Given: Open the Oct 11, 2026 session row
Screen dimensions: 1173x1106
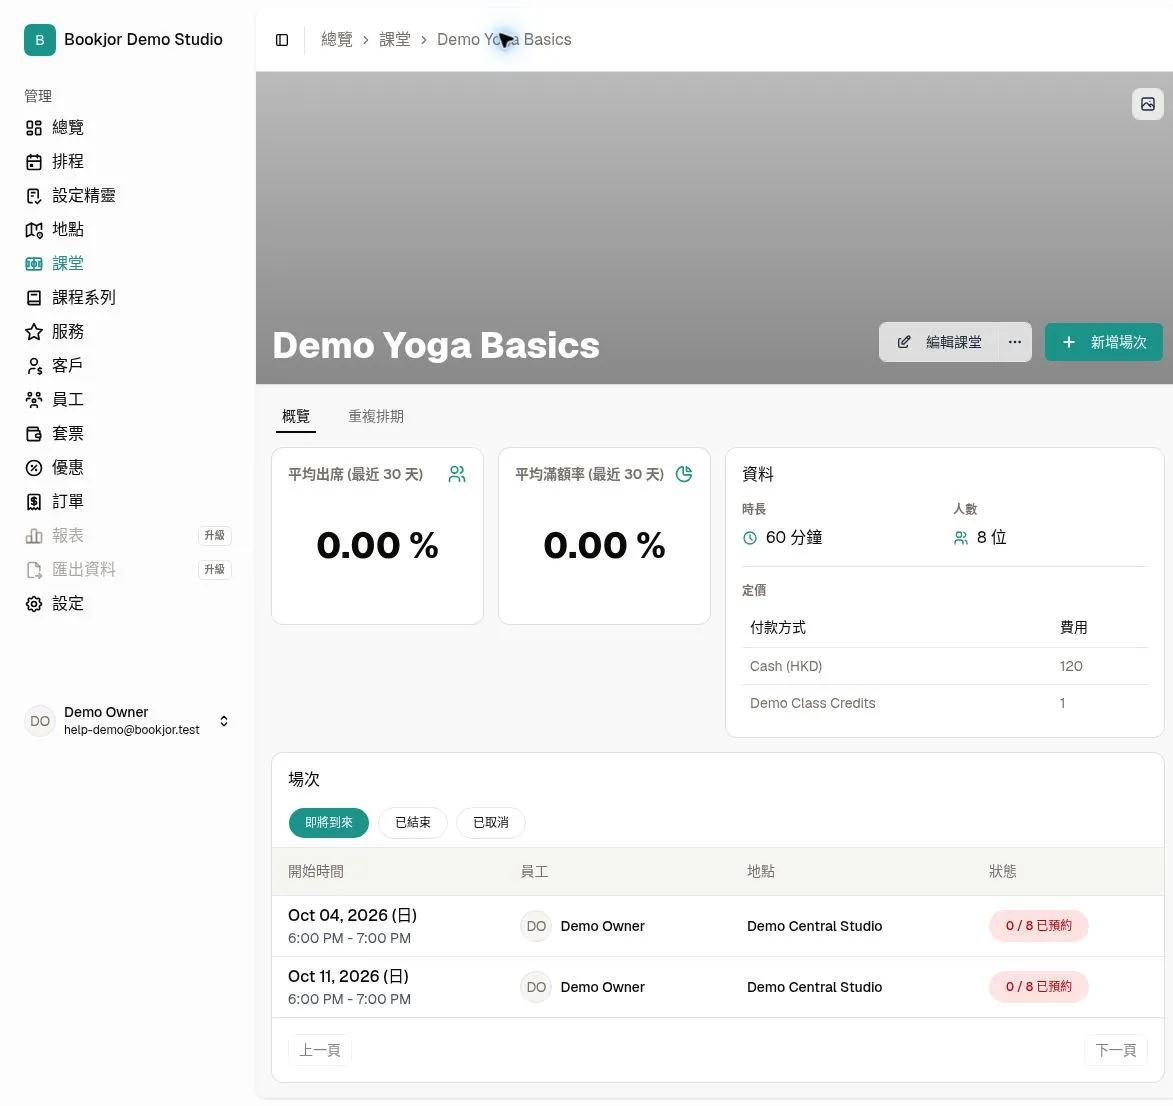Looking at the screenshot, I should tap(717, 988).
